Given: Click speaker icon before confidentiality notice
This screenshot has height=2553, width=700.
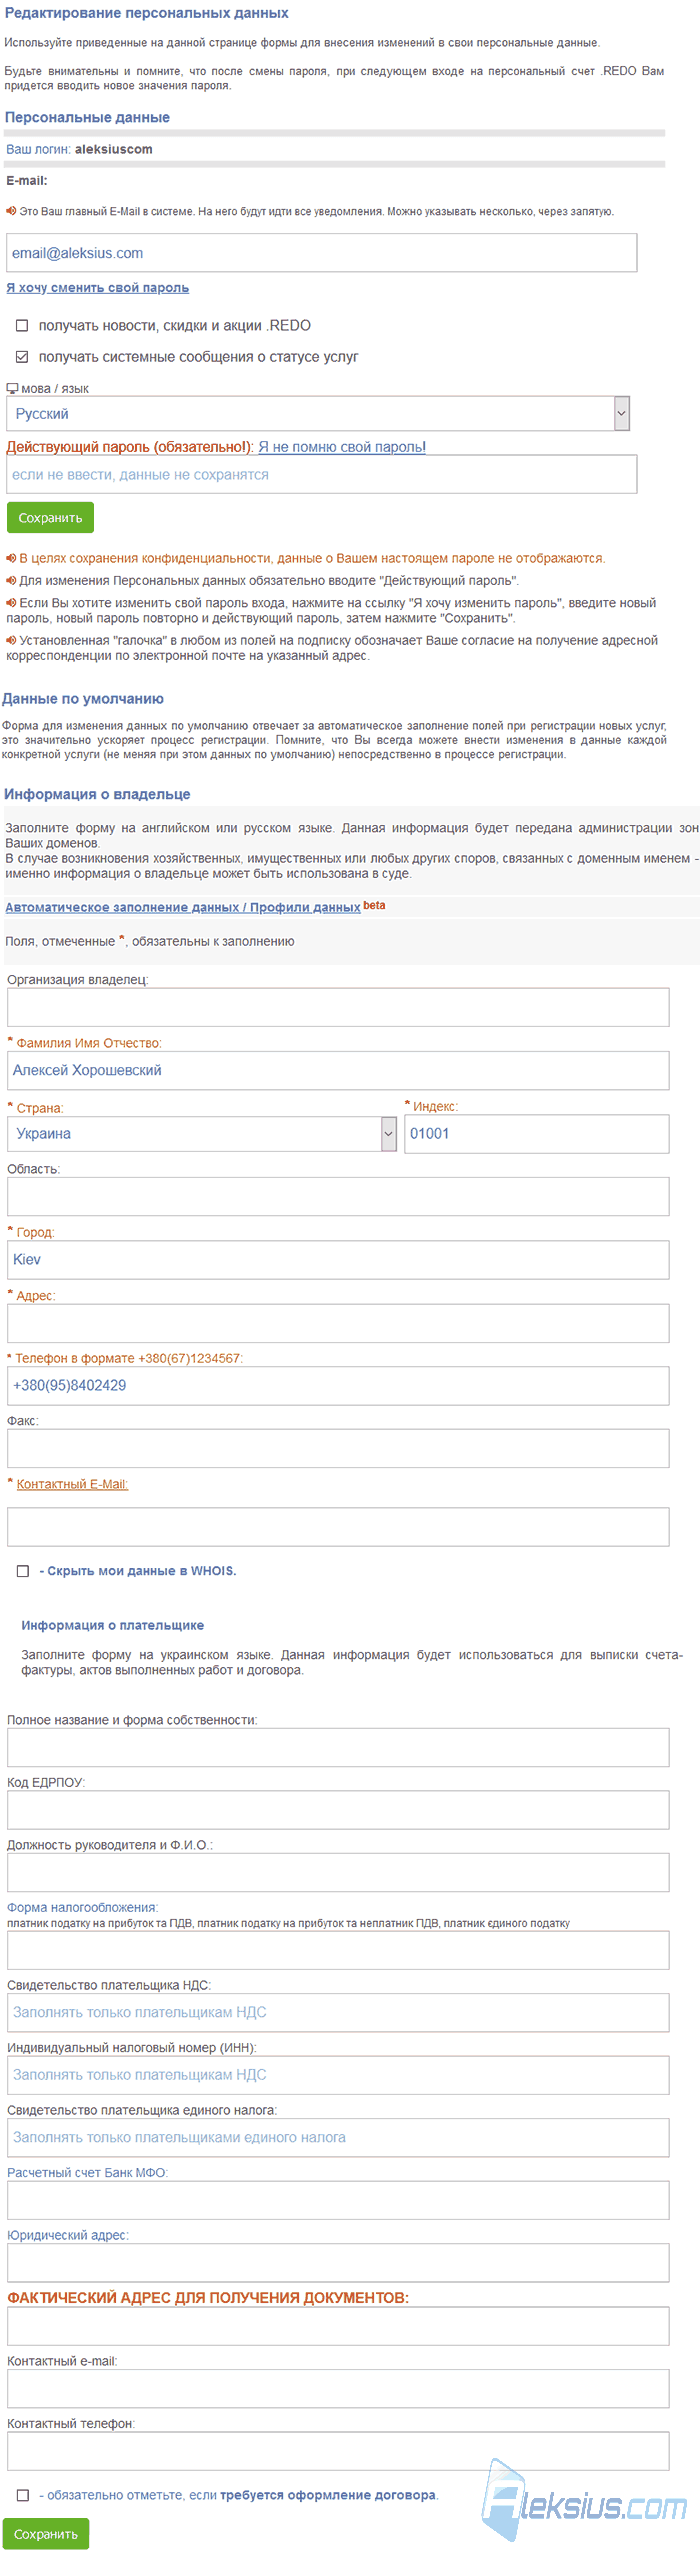Looking at the screenshot, I should coord(11,558).
